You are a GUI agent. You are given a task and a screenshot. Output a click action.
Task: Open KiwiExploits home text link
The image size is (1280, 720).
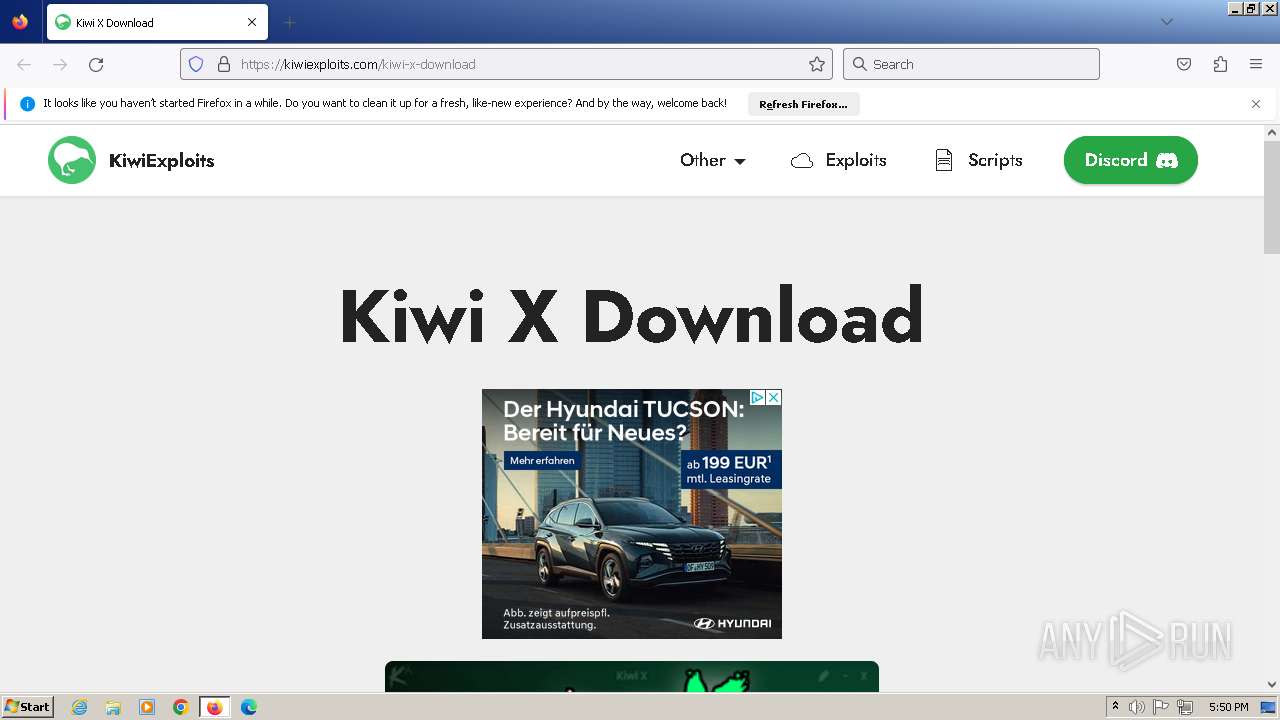pyautogui.click(x=161, y=161)
